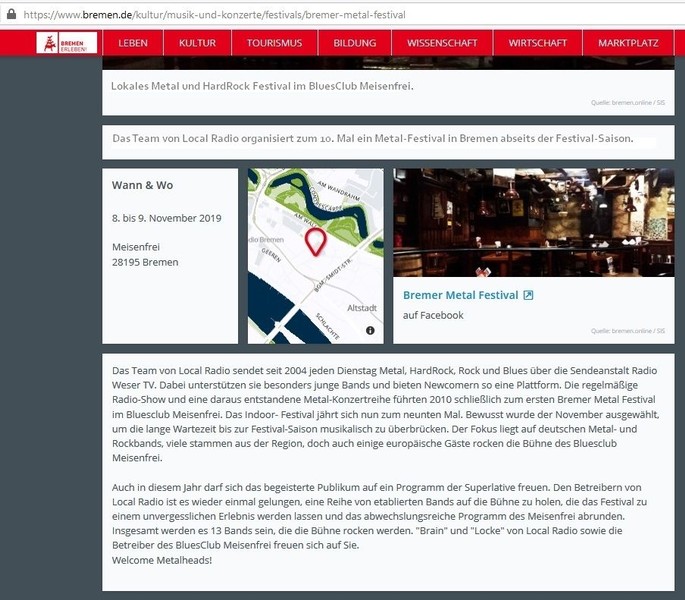Screen dimensions: 685x600
Task: Click the padlock icon in address bar
Action: pyautogui.click(x=11, y=14)
